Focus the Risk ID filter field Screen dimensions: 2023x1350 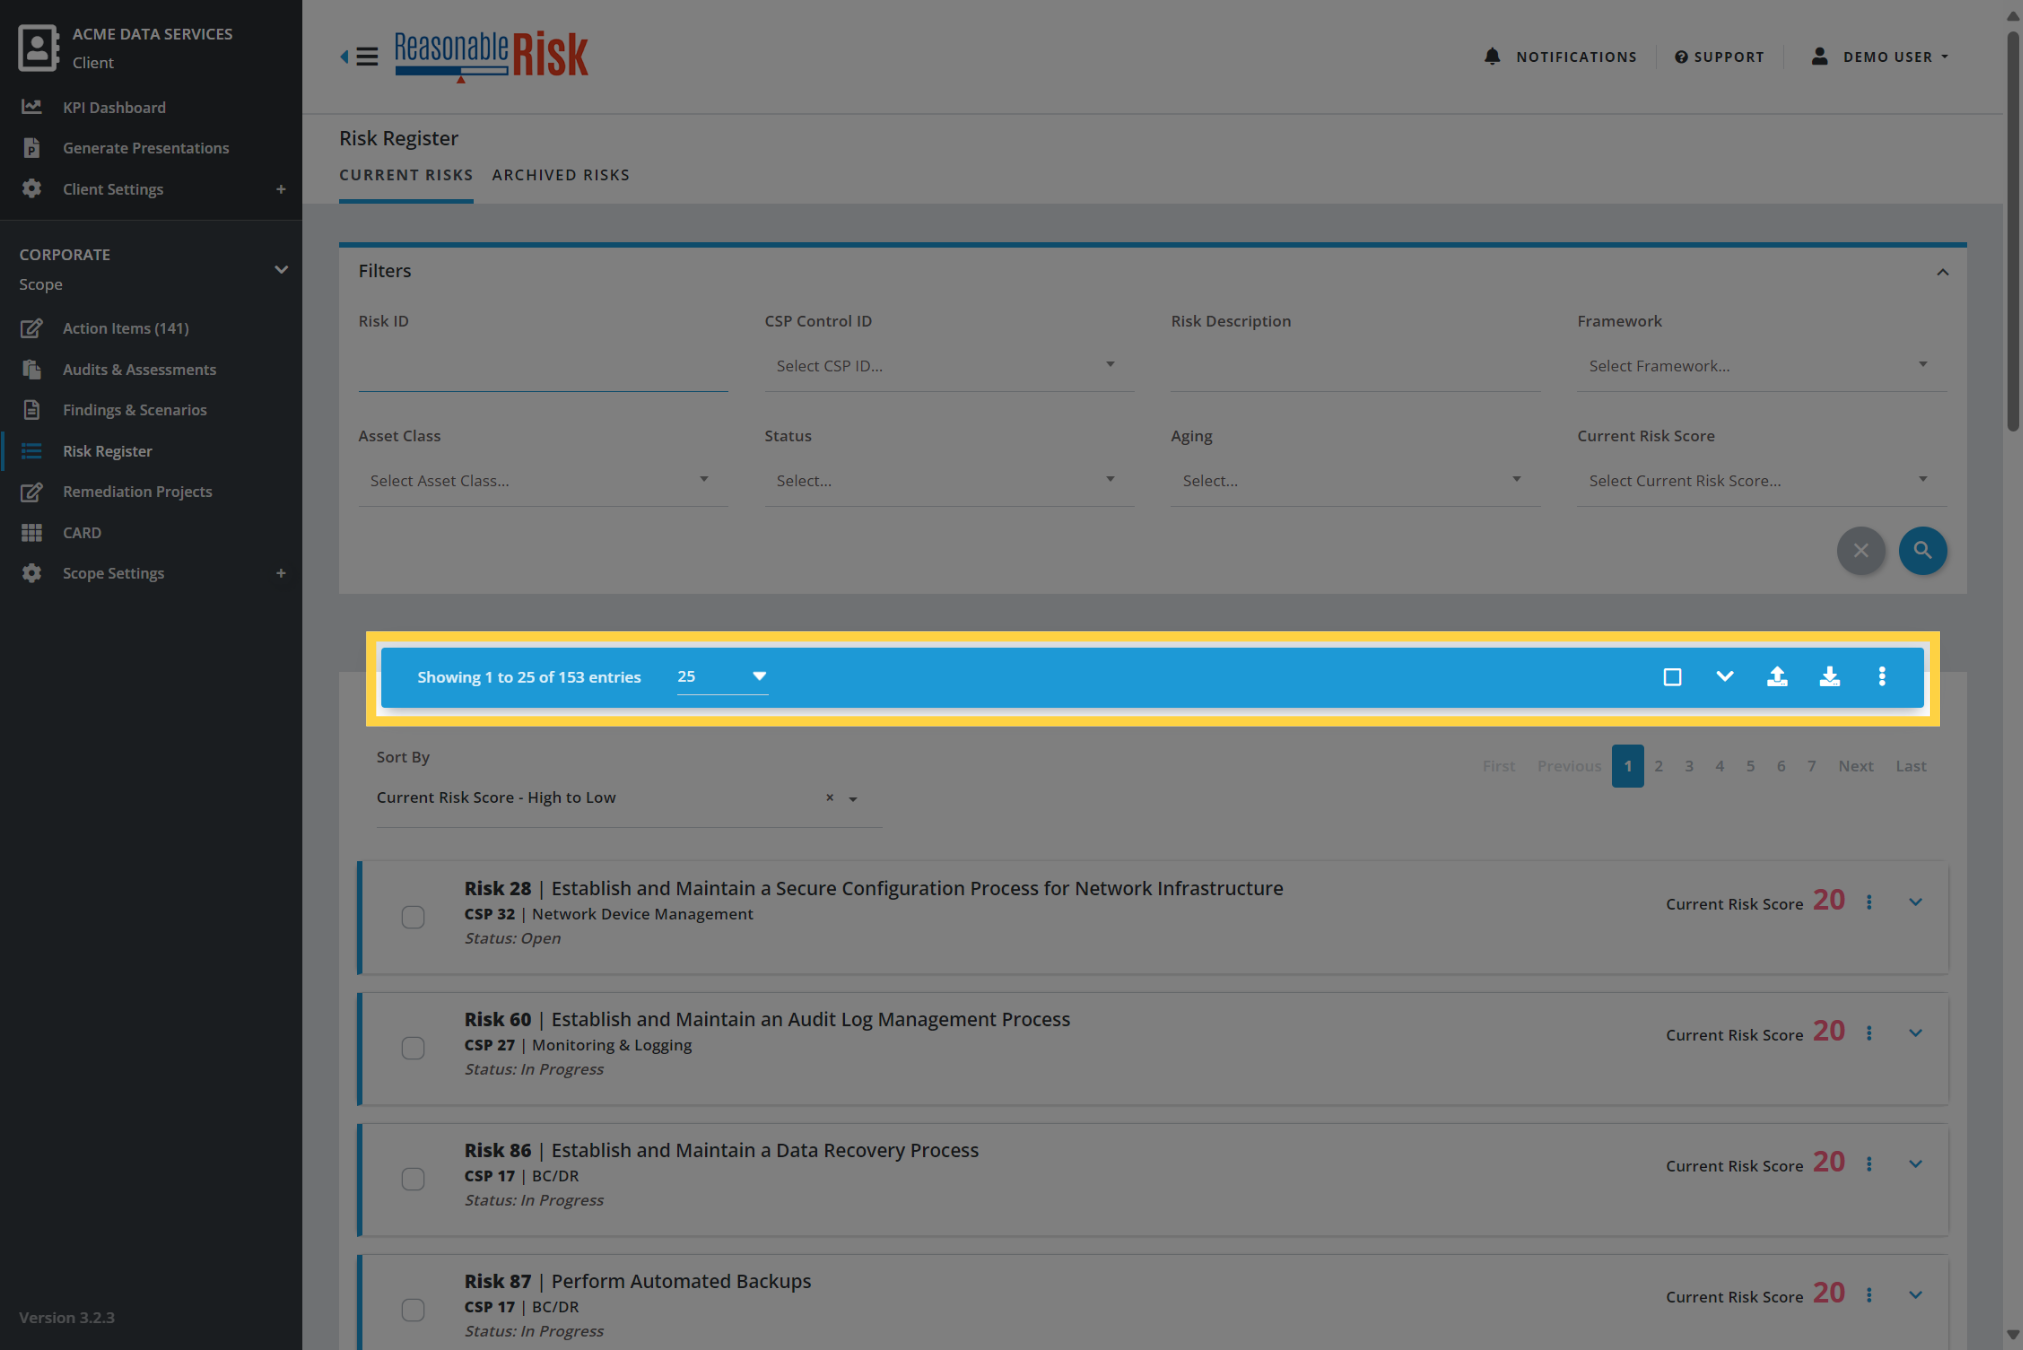point(543,367)
